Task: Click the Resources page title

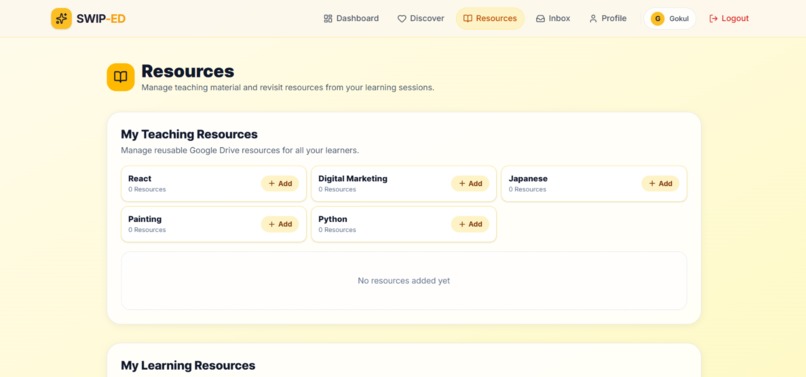Action: pos(188,71)
